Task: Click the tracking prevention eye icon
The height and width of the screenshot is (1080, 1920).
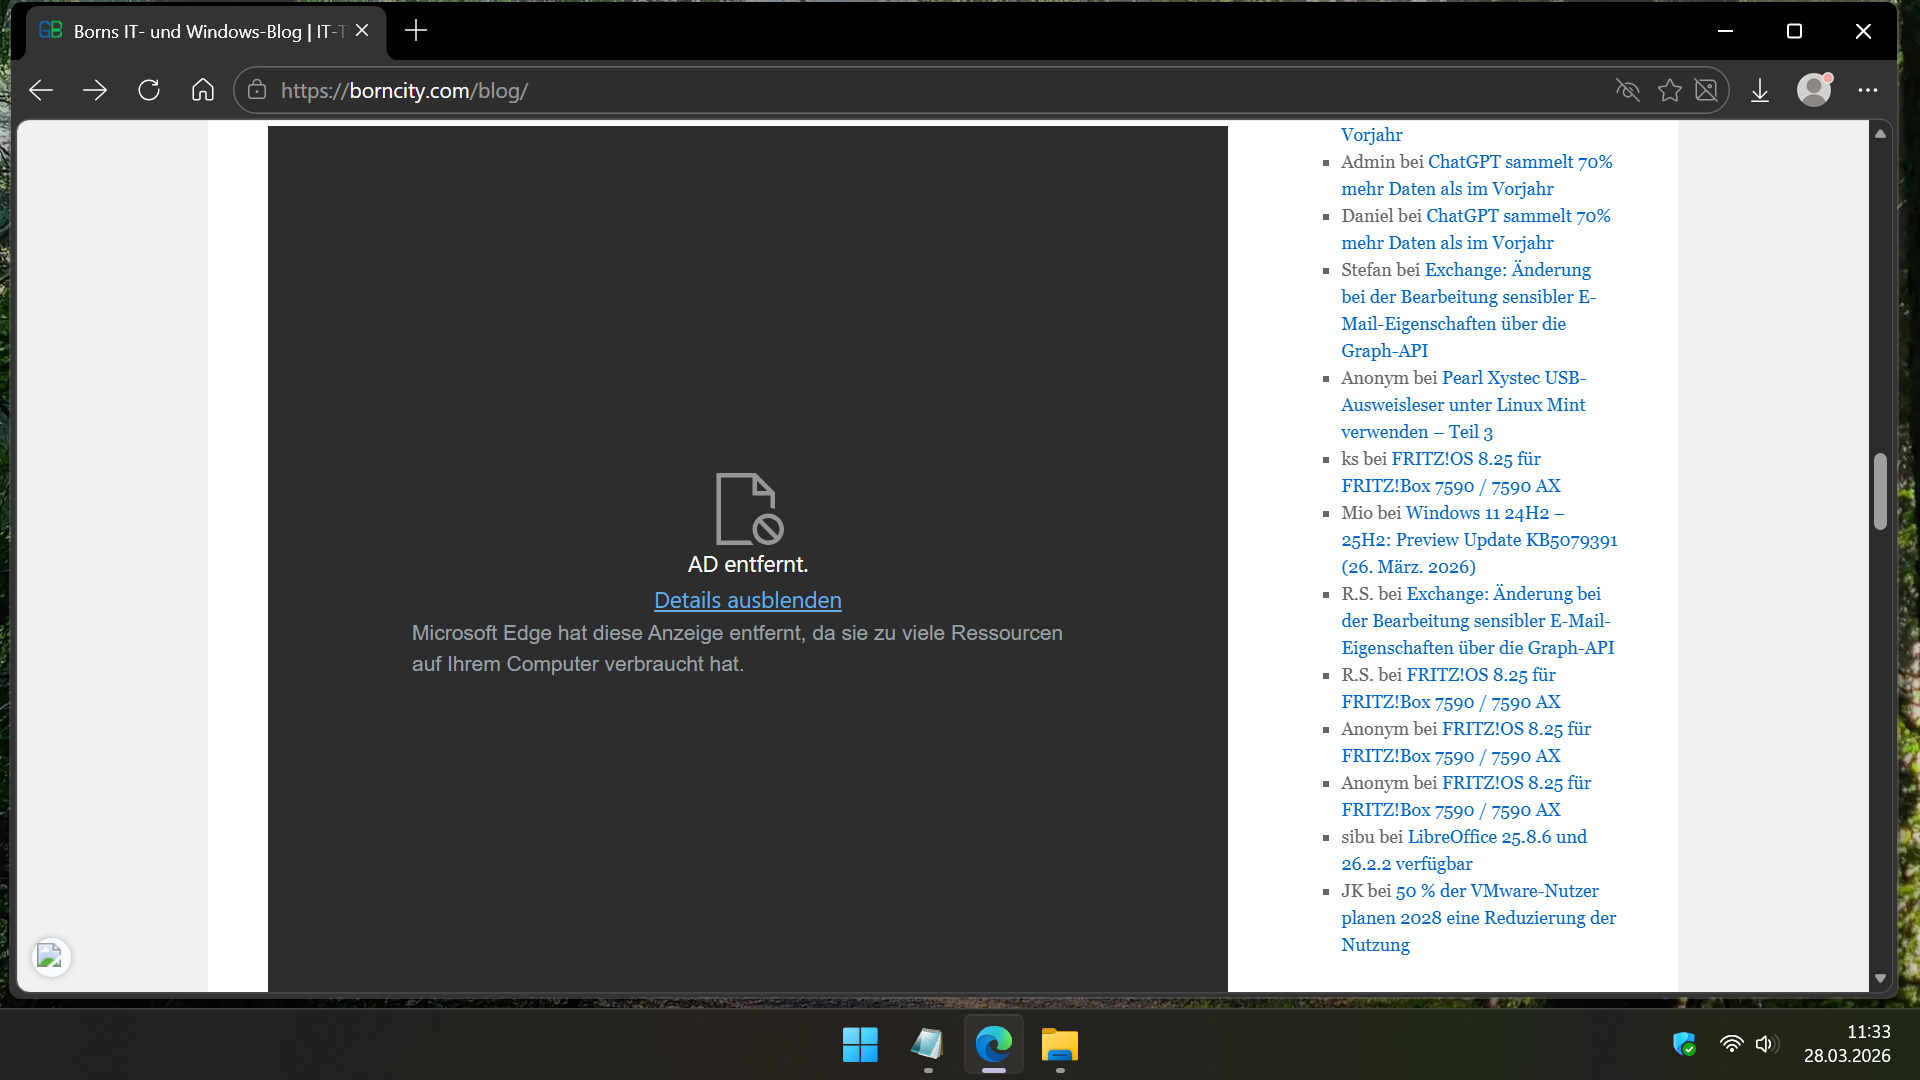Action: click(1627, 90)
